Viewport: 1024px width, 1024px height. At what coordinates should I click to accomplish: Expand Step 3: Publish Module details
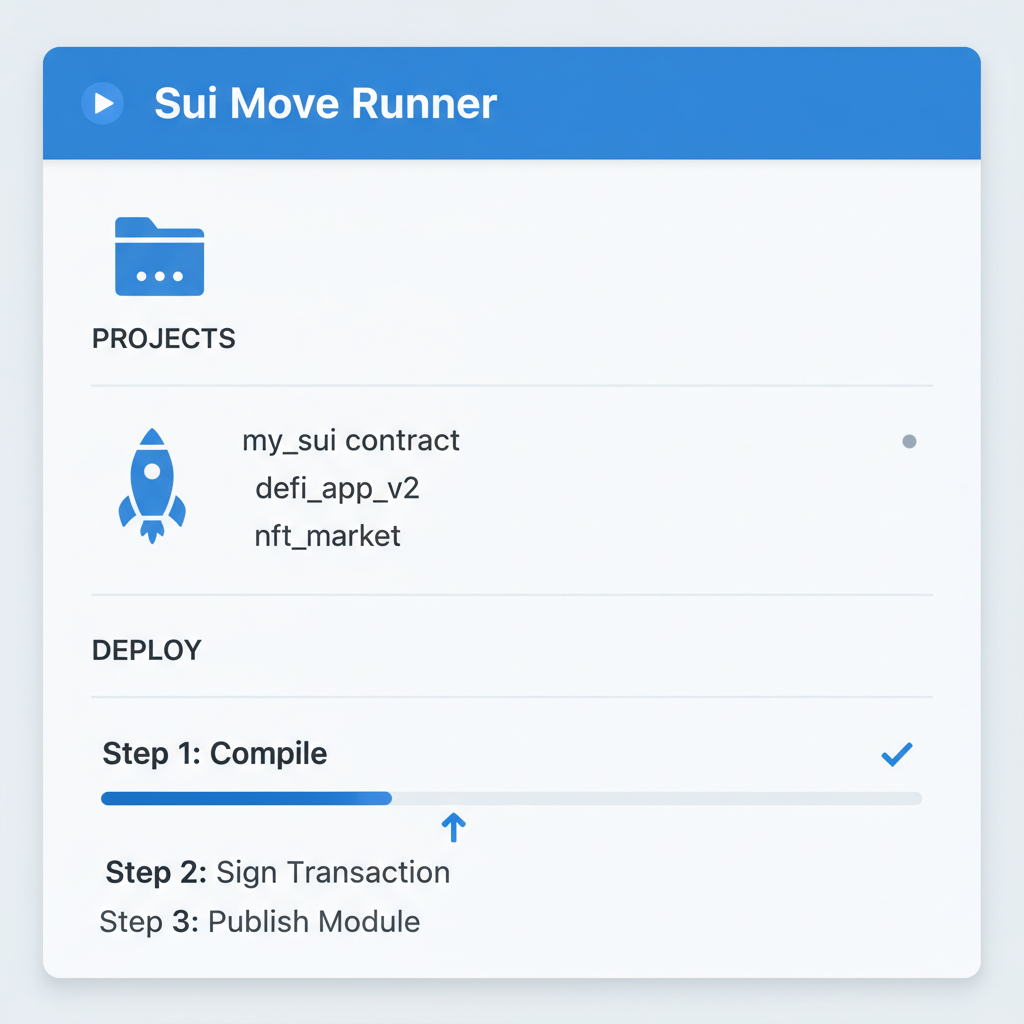click(259, 921)
